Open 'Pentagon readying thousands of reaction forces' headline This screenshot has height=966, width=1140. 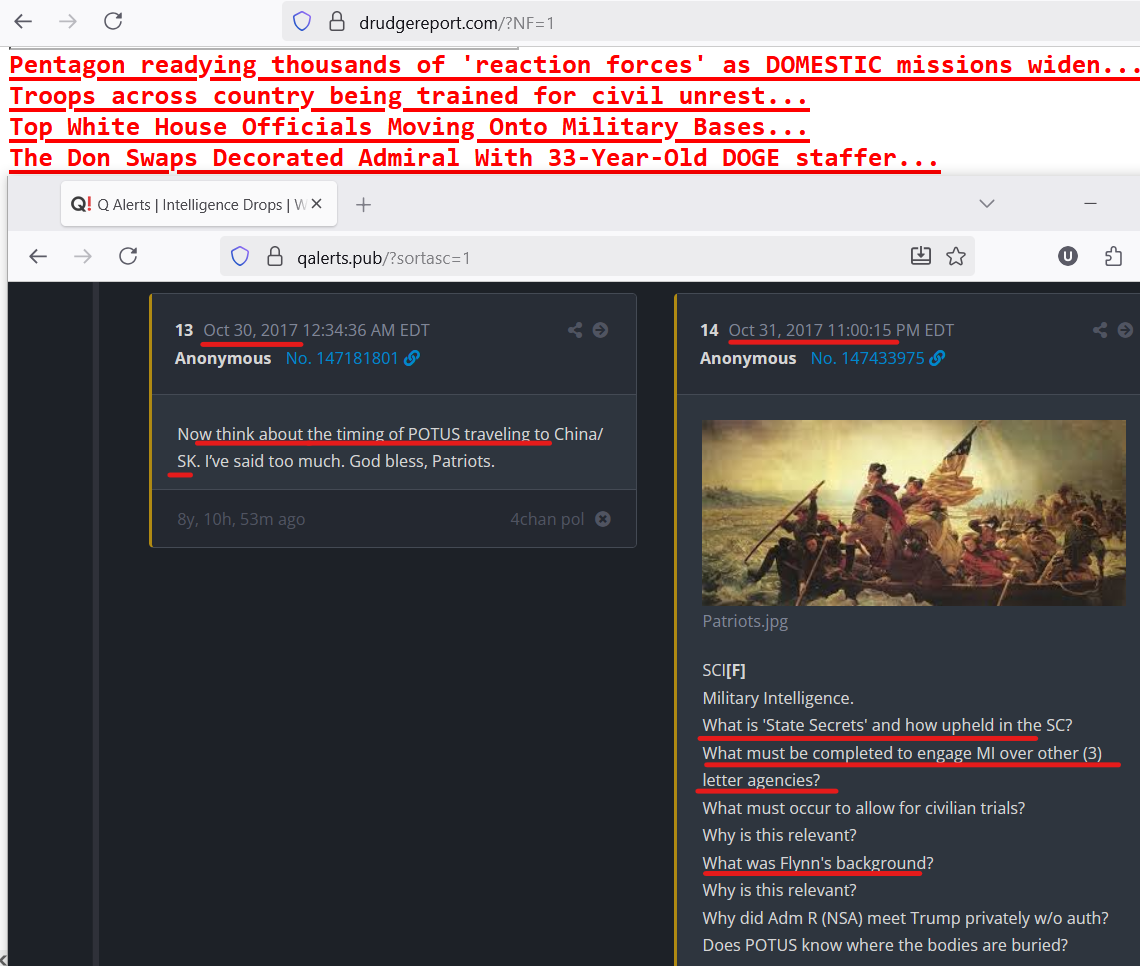(x=574, y=65)
